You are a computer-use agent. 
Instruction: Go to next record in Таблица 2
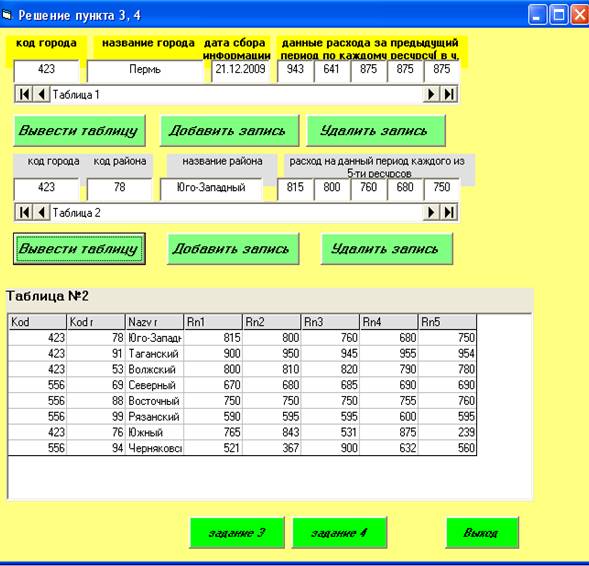(431, 213)
